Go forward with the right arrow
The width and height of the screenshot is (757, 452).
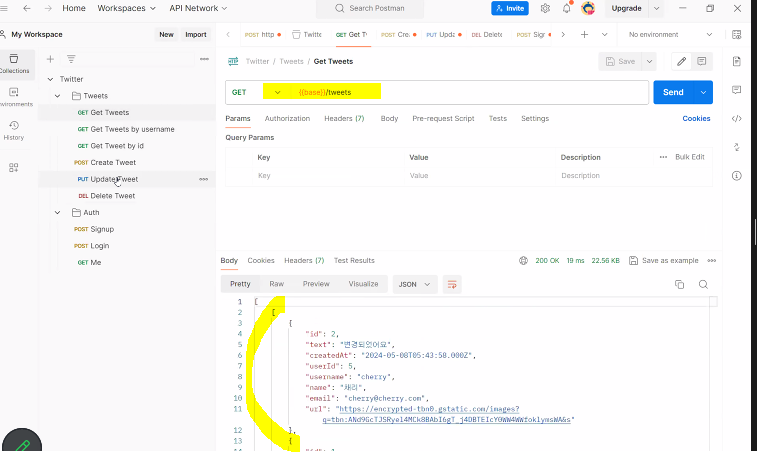[x=48, y=8]
